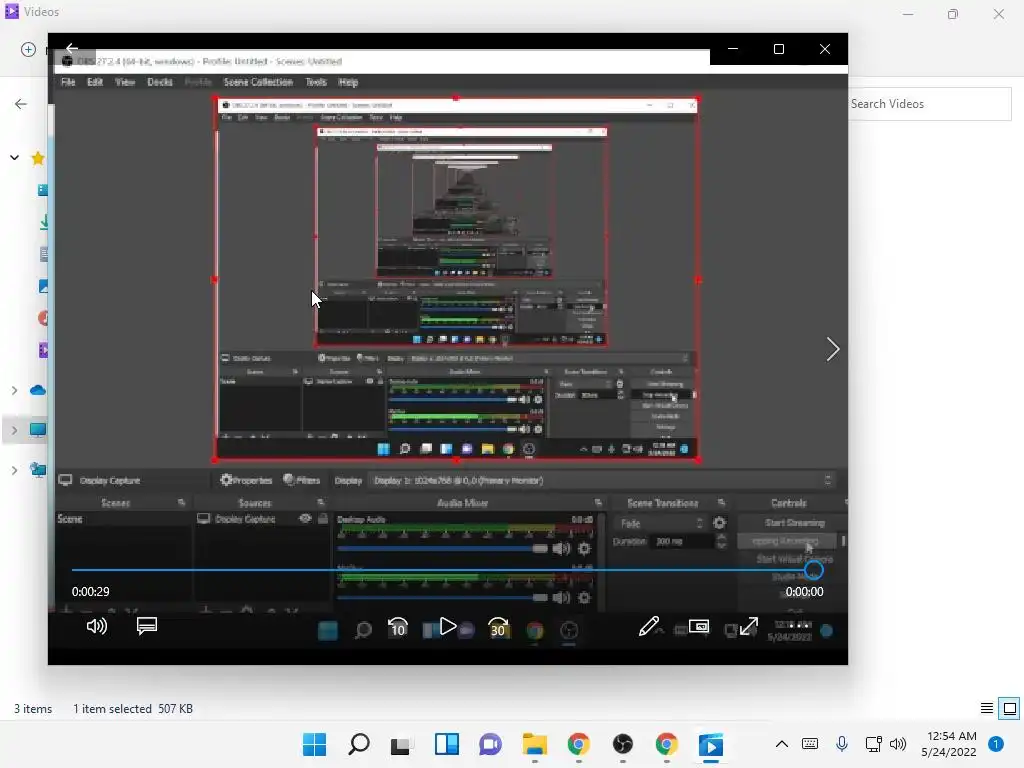This screenshot has width=1024, height=768.
Task: Open File Explorer from taskbar
Action: pyautogui.click(x=534, y=744)
